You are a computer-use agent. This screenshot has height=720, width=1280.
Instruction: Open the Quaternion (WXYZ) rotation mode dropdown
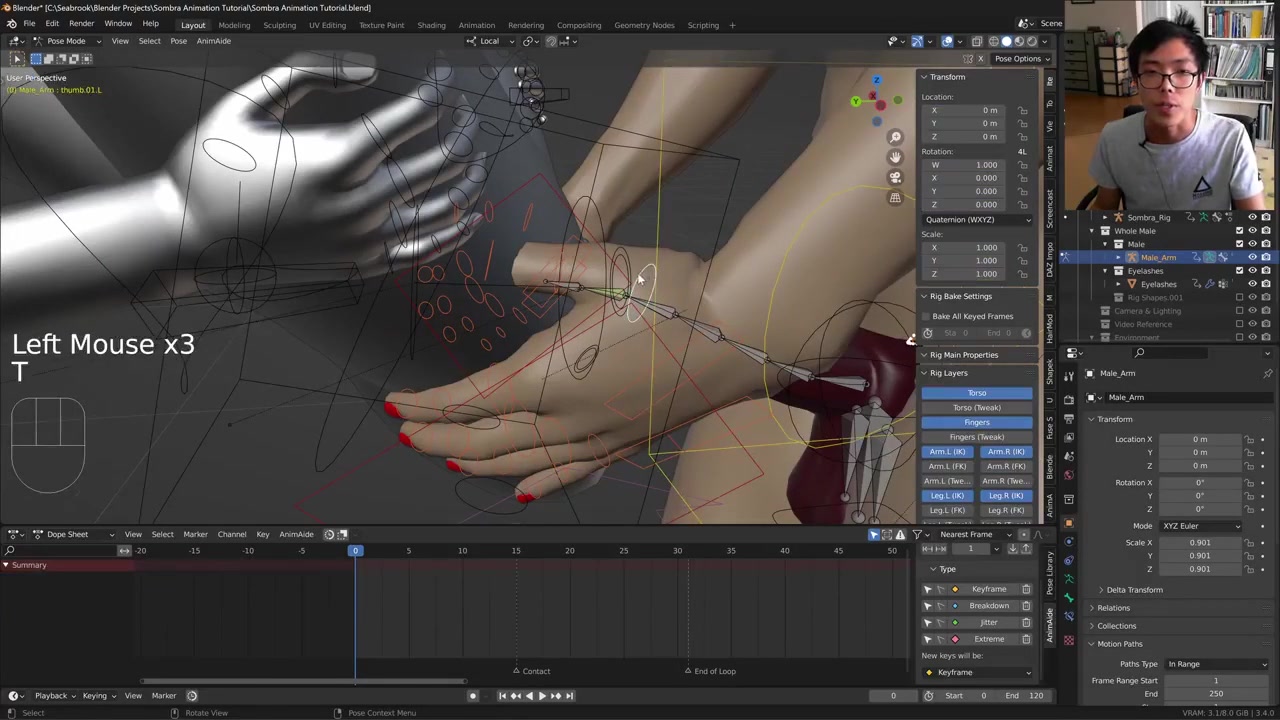tap(977, 220)
